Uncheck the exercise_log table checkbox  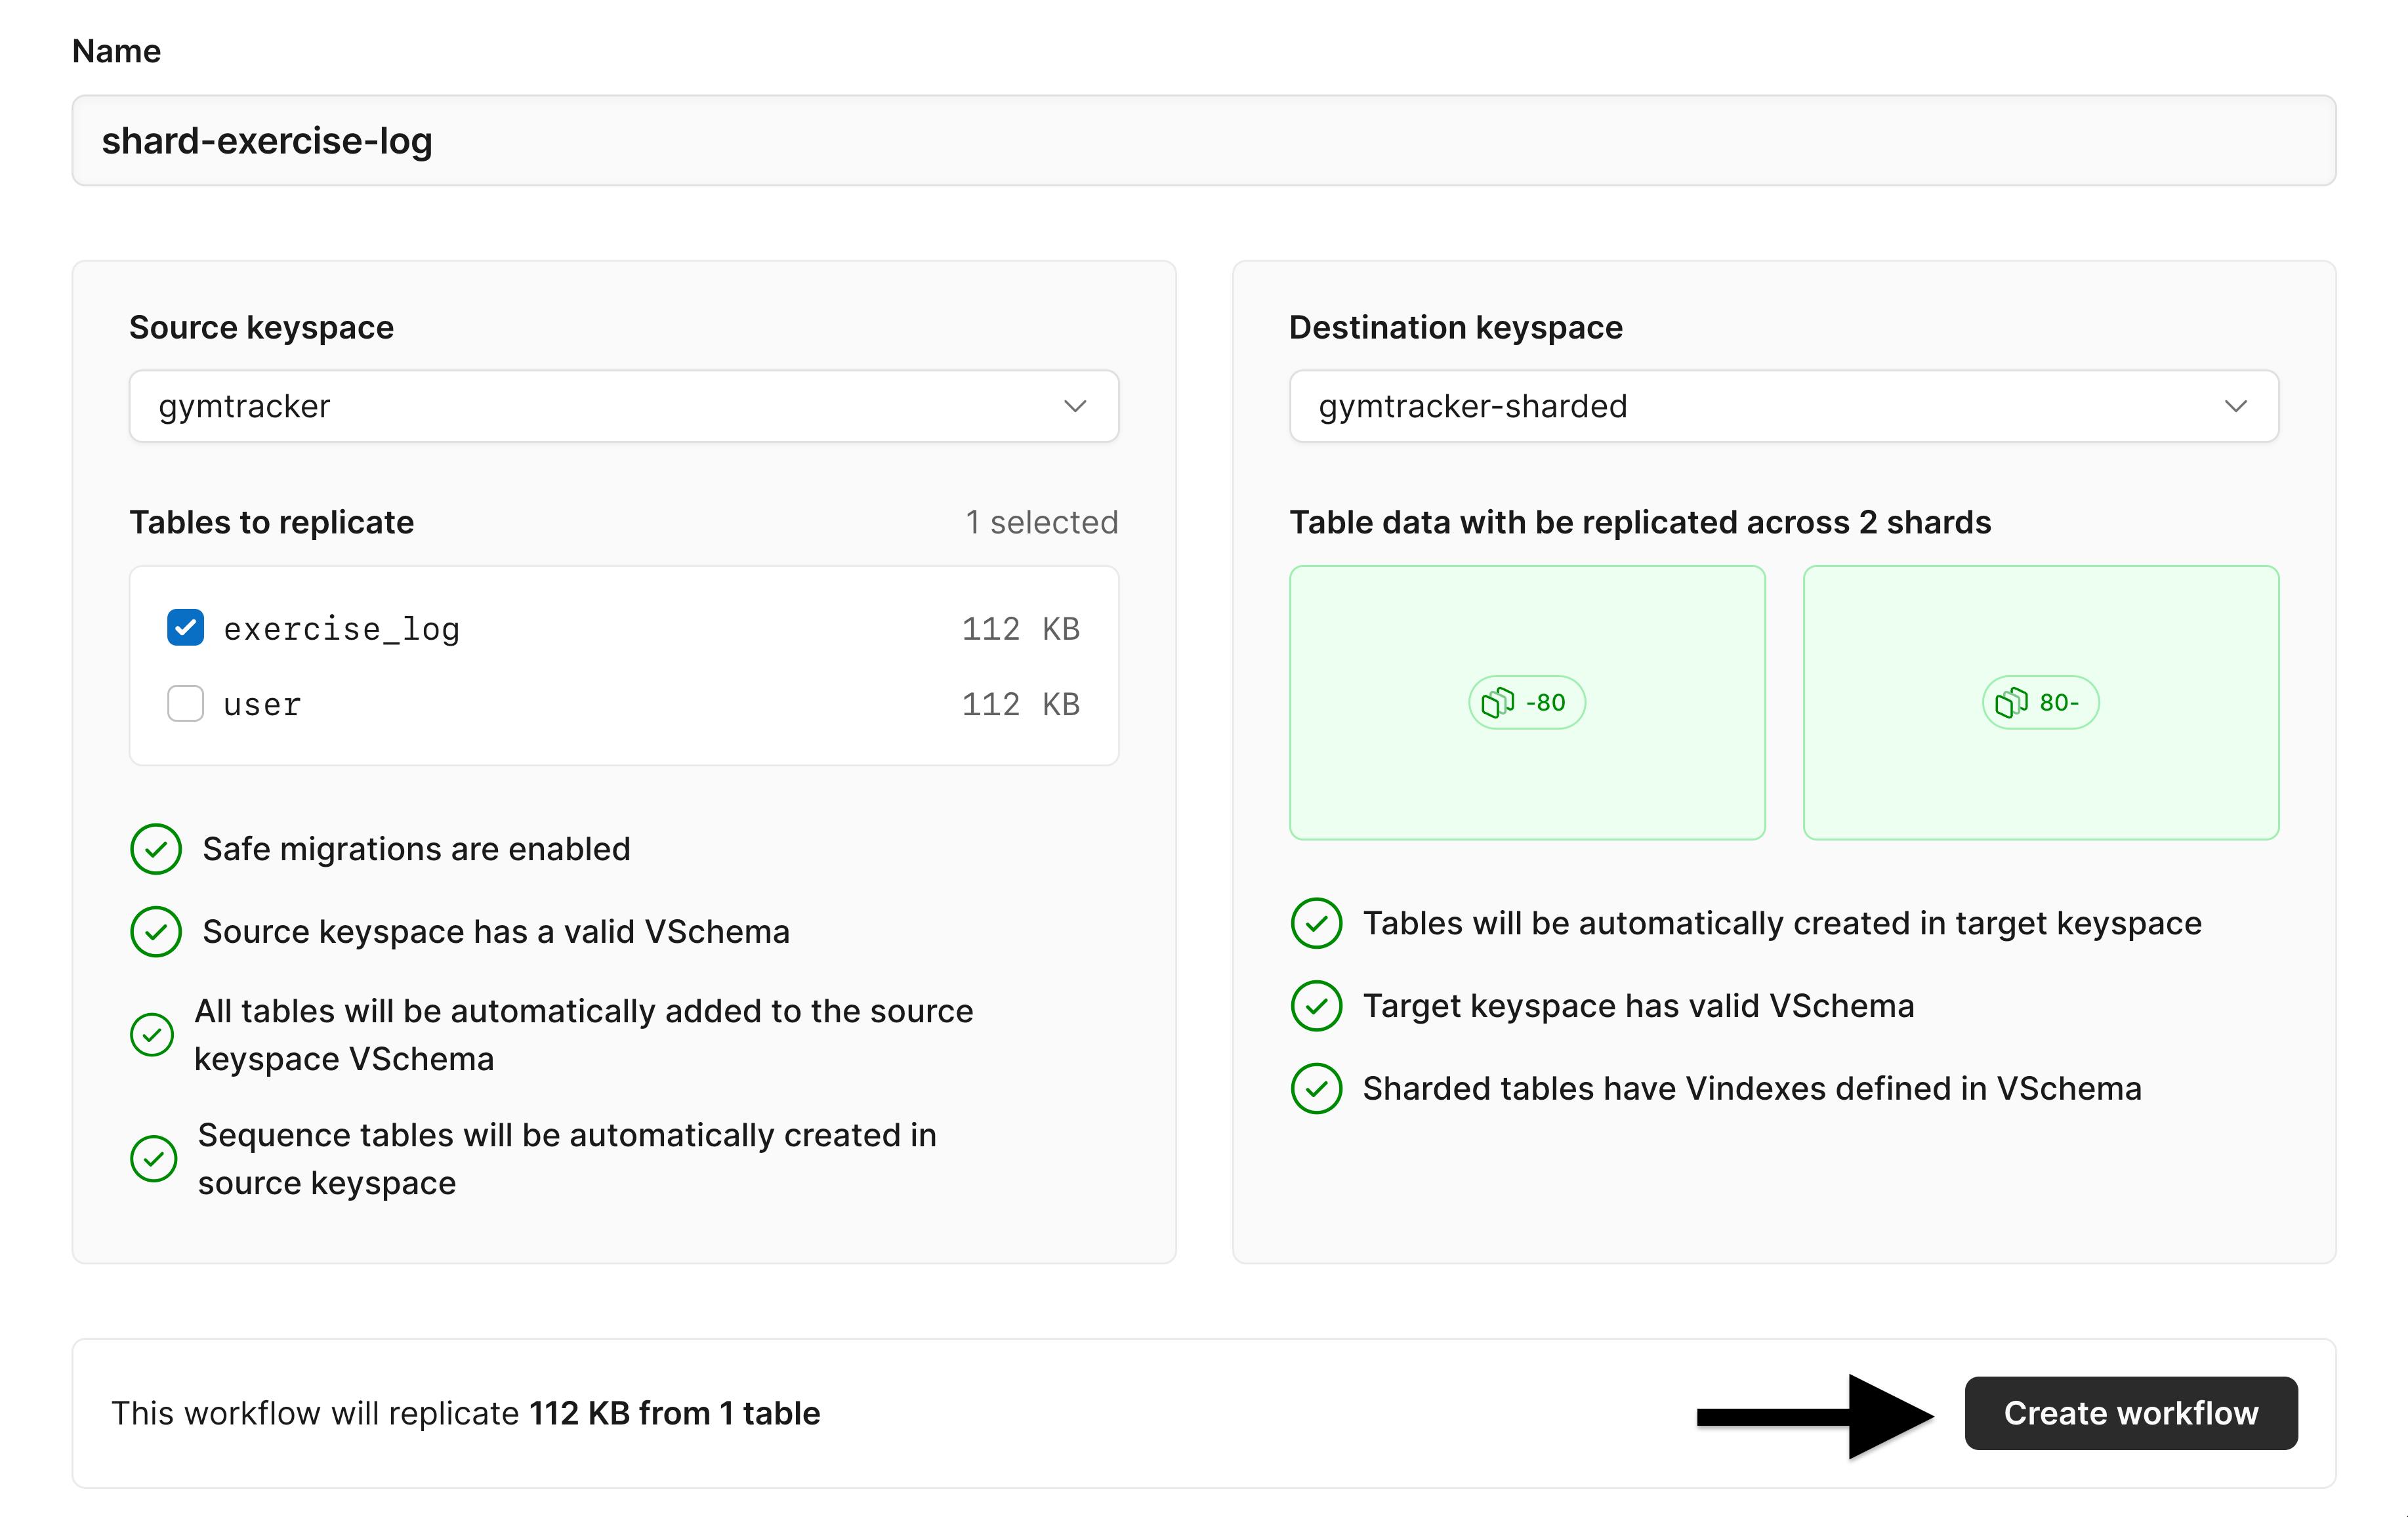coord(185,628)
